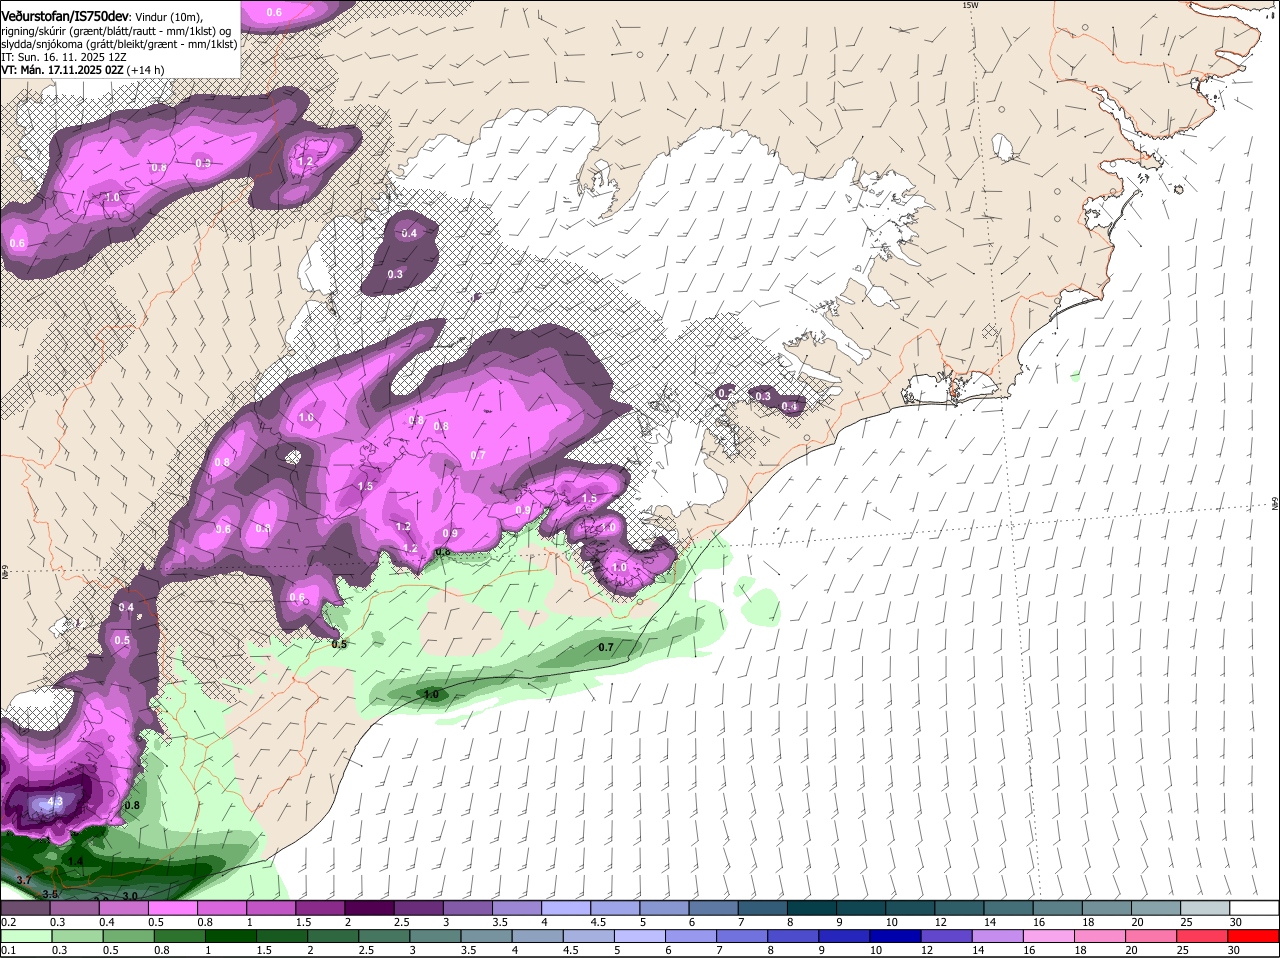Click the Veðurstofan/IS750dev title text
Screen dimensions: 1280x958
pos(64,17)
